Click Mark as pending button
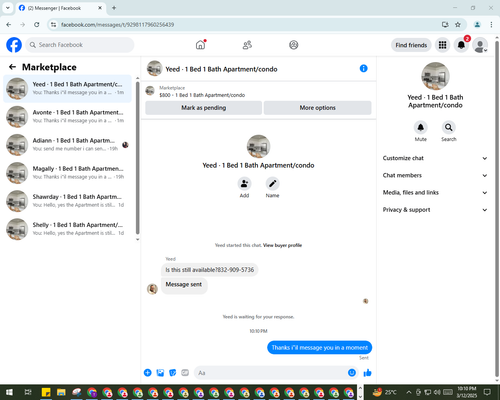 coord(204,108)
